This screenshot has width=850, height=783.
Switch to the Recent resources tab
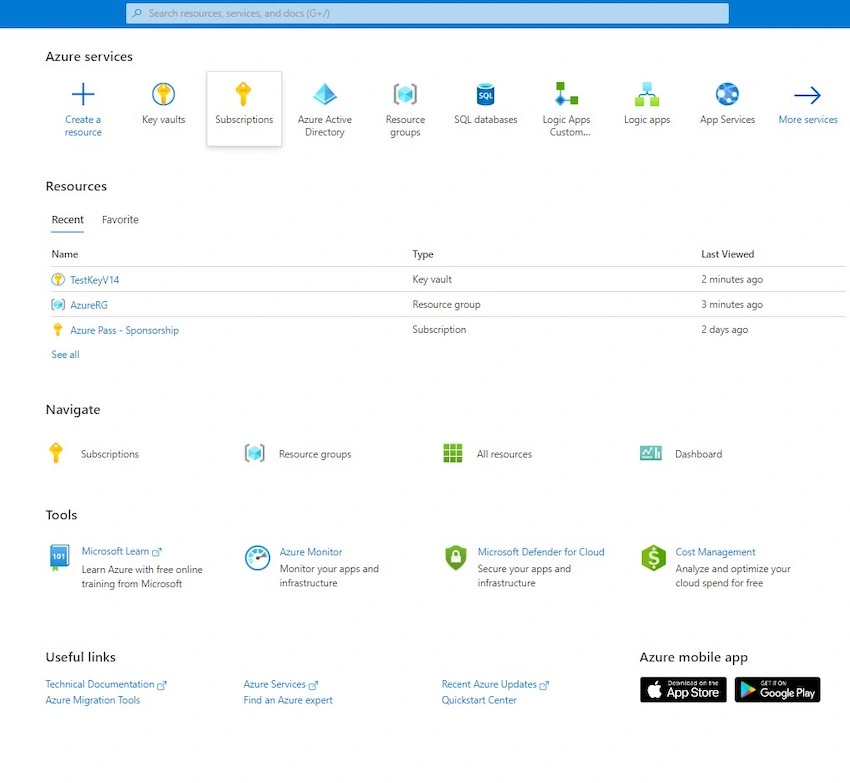(67, 220)
